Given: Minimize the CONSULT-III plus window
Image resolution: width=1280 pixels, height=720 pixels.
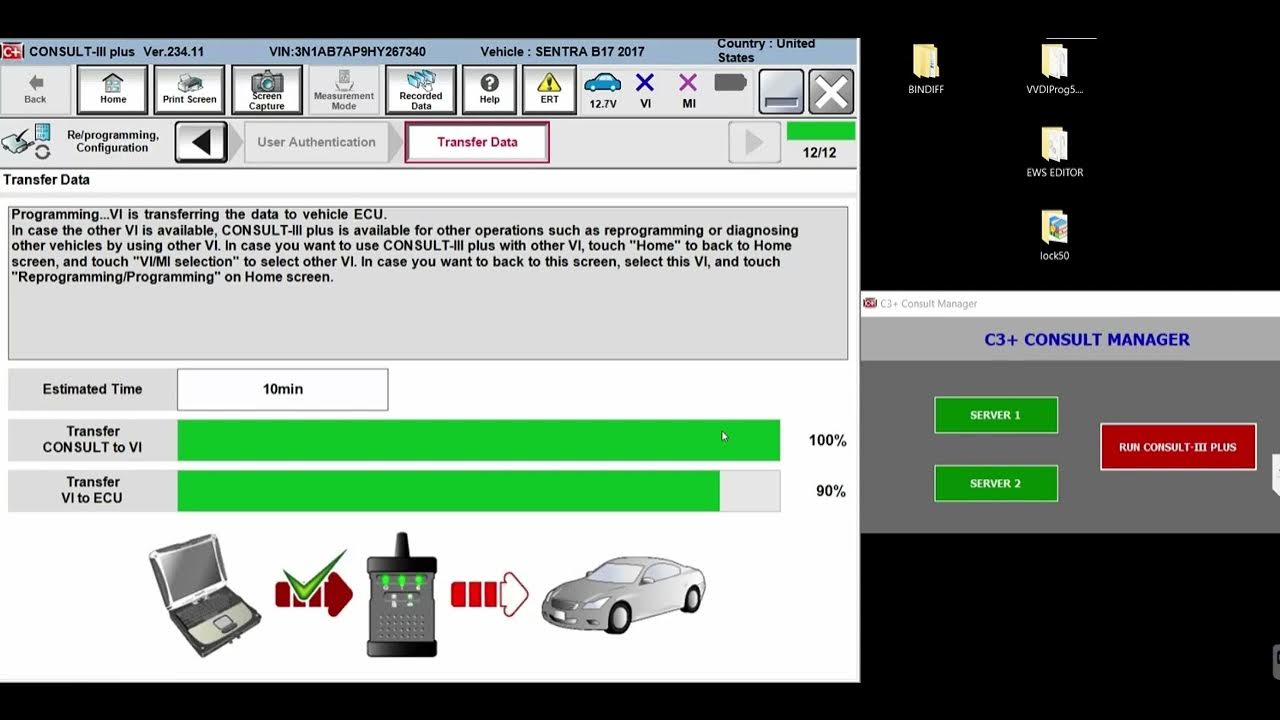Looking at the screenshot, I should [x=781, y=91].
